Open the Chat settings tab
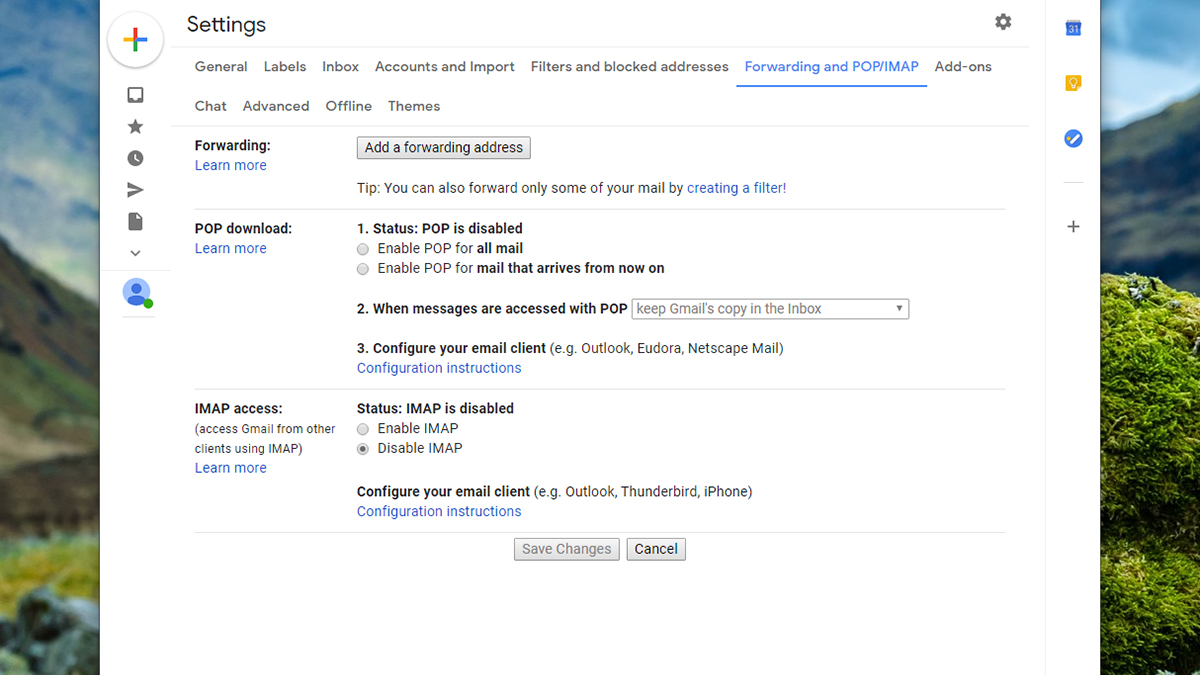 (x=211, y=106)
